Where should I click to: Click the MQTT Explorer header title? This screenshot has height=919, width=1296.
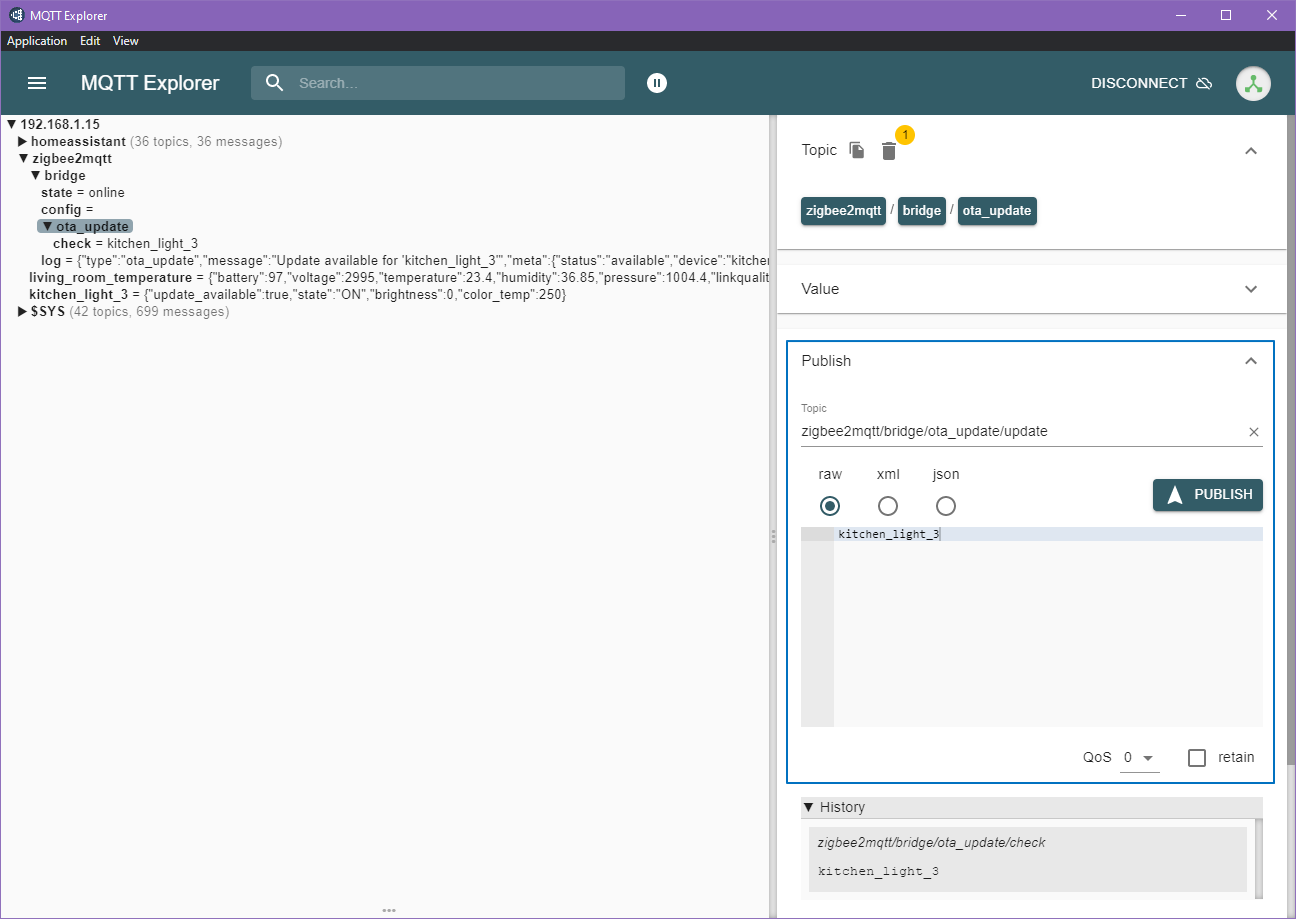(150, 83)
